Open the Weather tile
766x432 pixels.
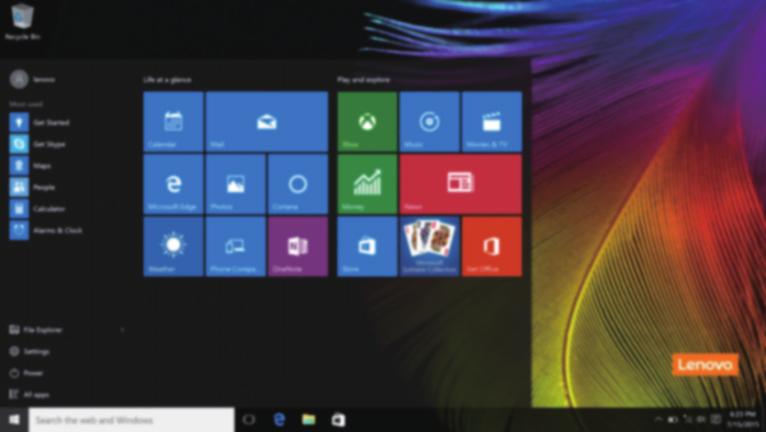tap(173, 247)
